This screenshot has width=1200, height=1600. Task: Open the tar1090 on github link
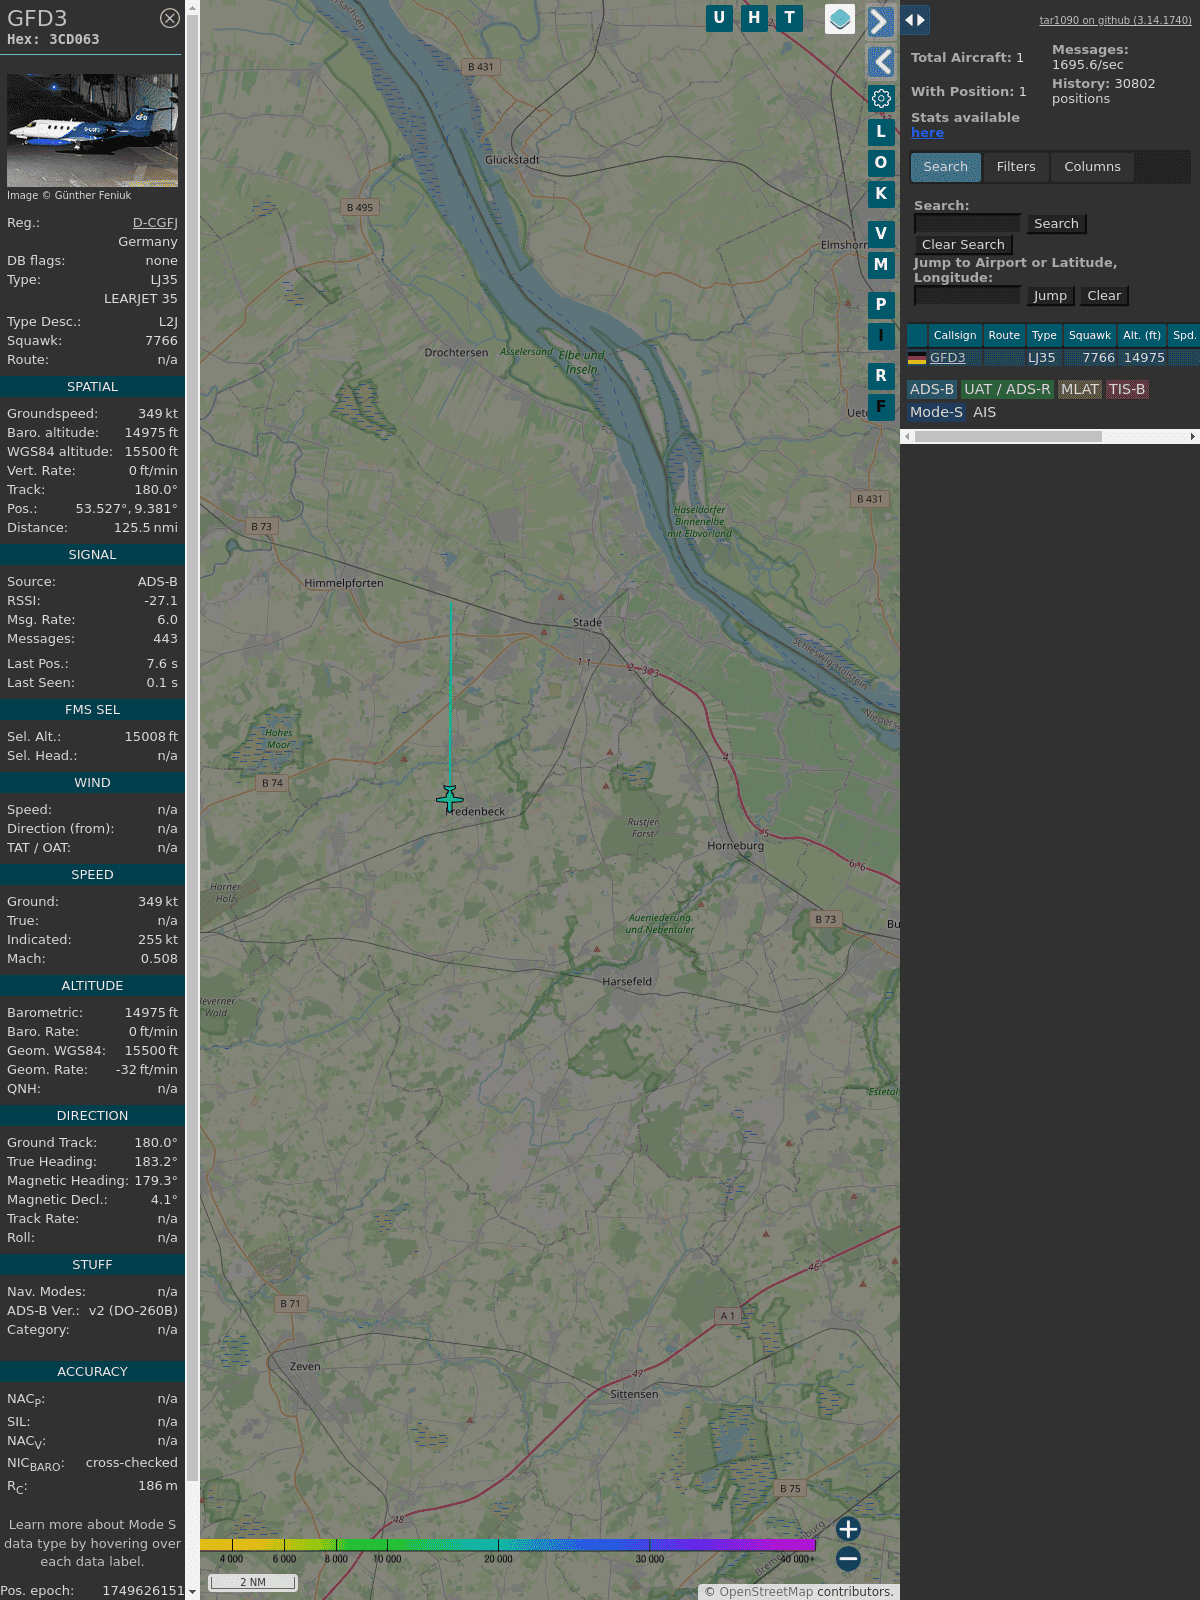click(x=1115, y=20)
